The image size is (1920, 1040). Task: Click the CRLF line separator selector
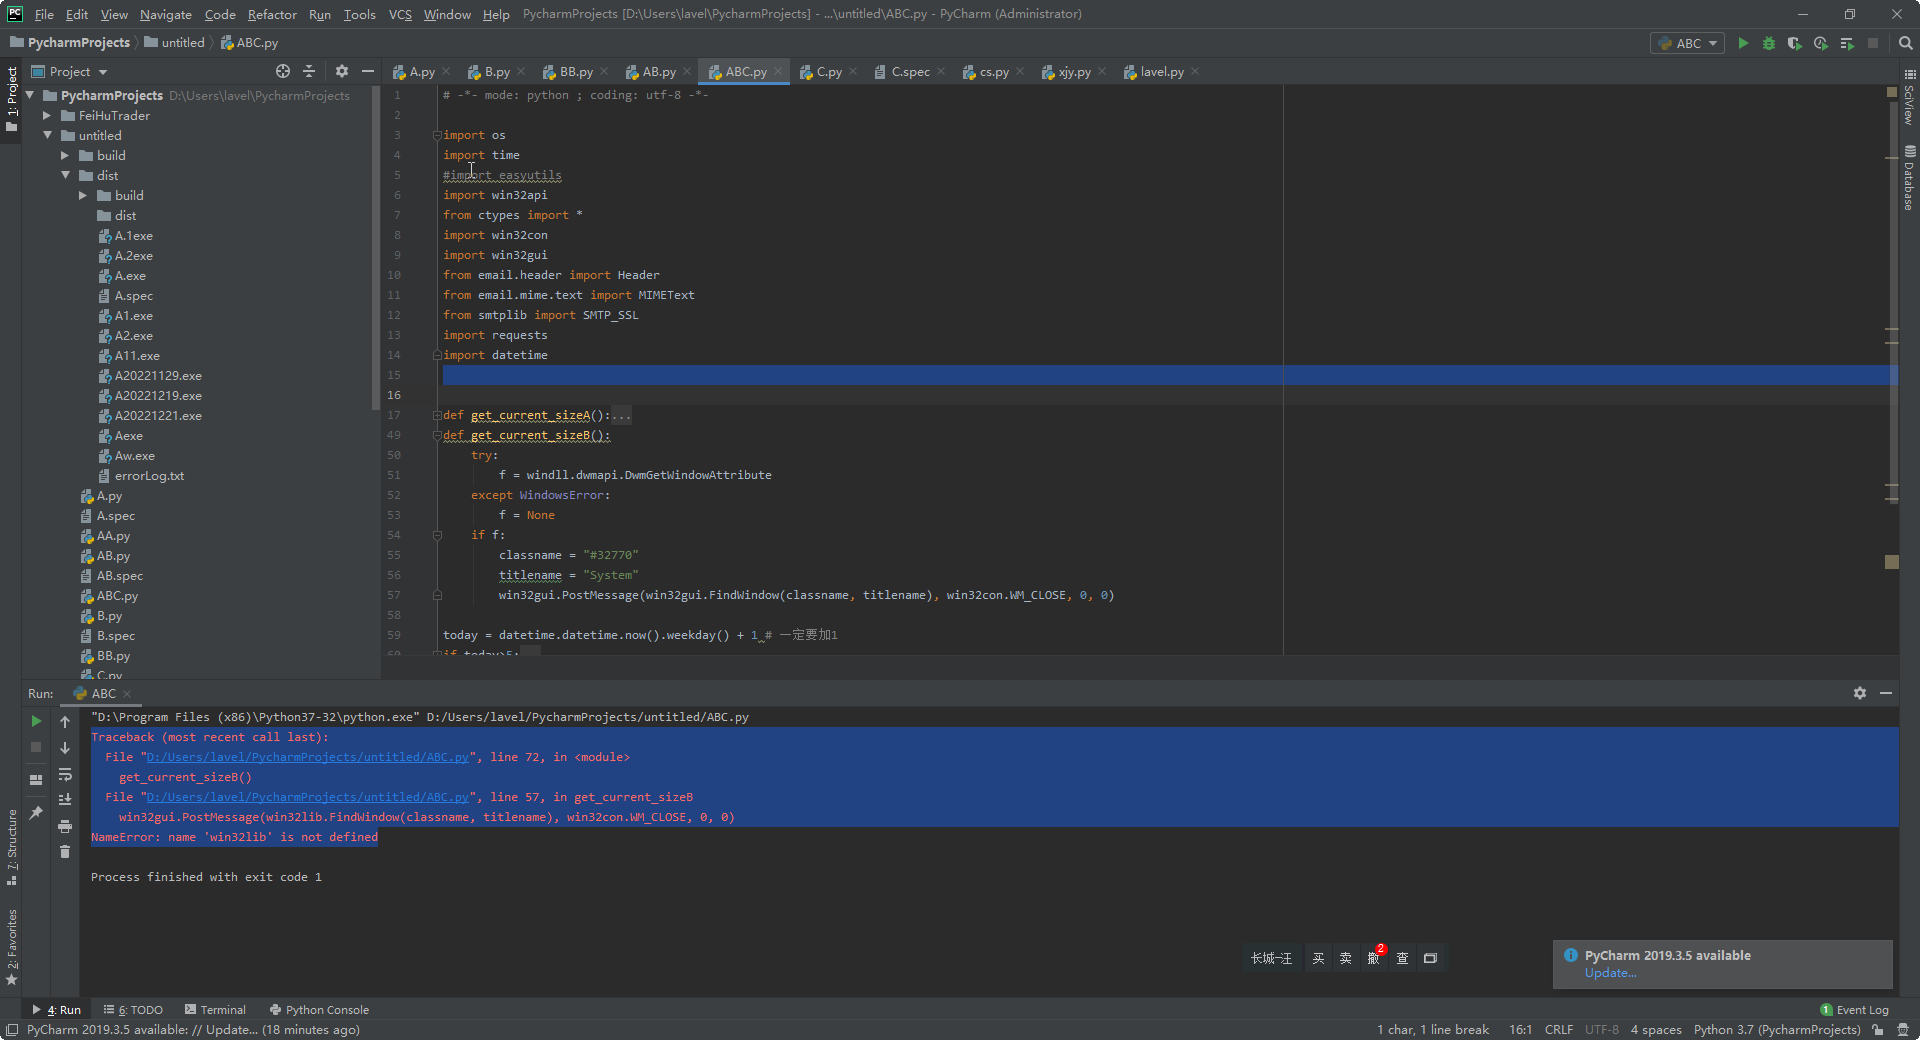click(1558, 1030)
